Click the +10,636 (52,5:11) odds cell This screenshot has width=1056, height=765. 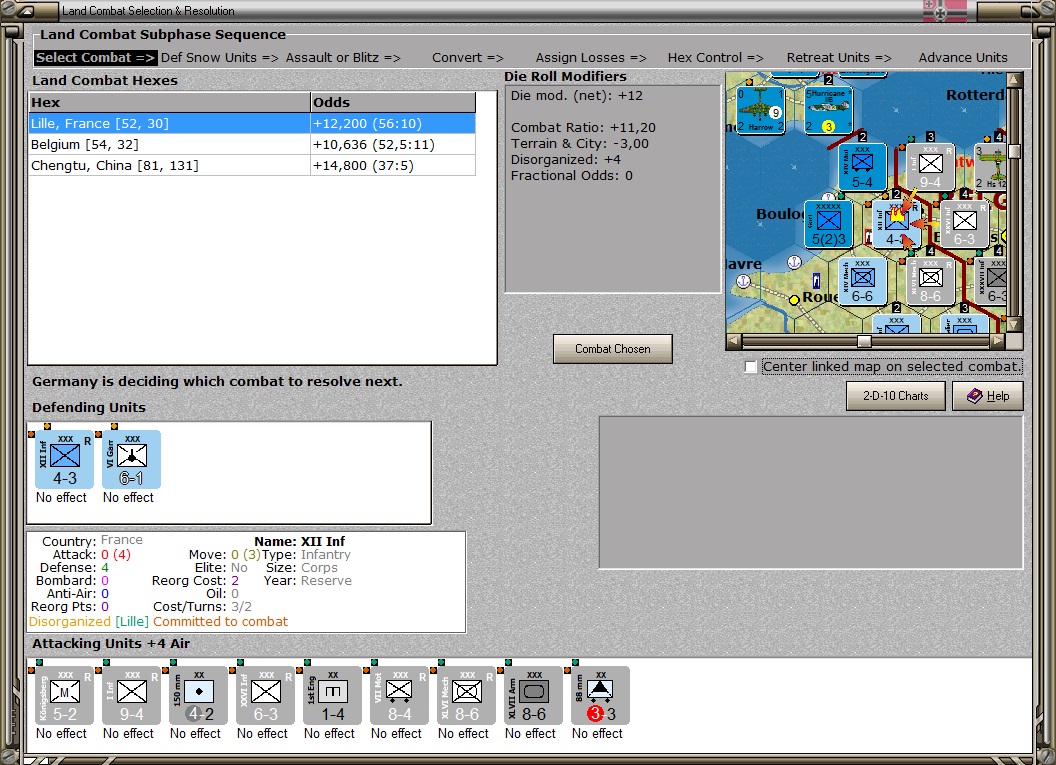point(393,144)
